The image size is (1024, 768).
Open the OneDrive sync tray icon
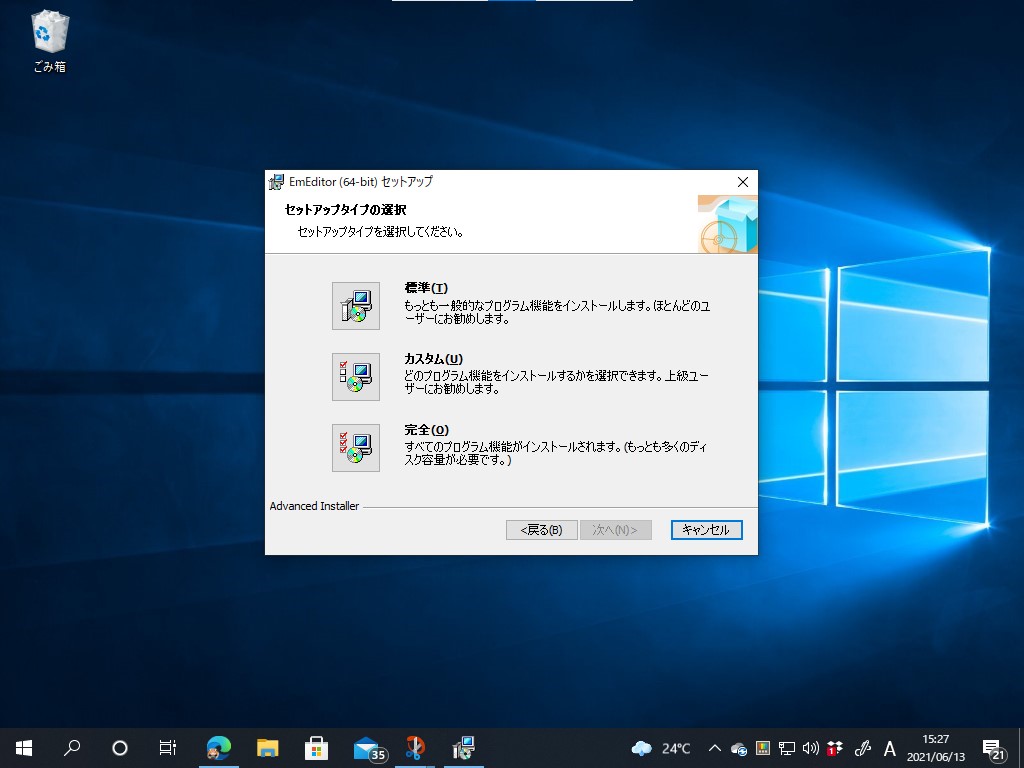click(739, 748)
